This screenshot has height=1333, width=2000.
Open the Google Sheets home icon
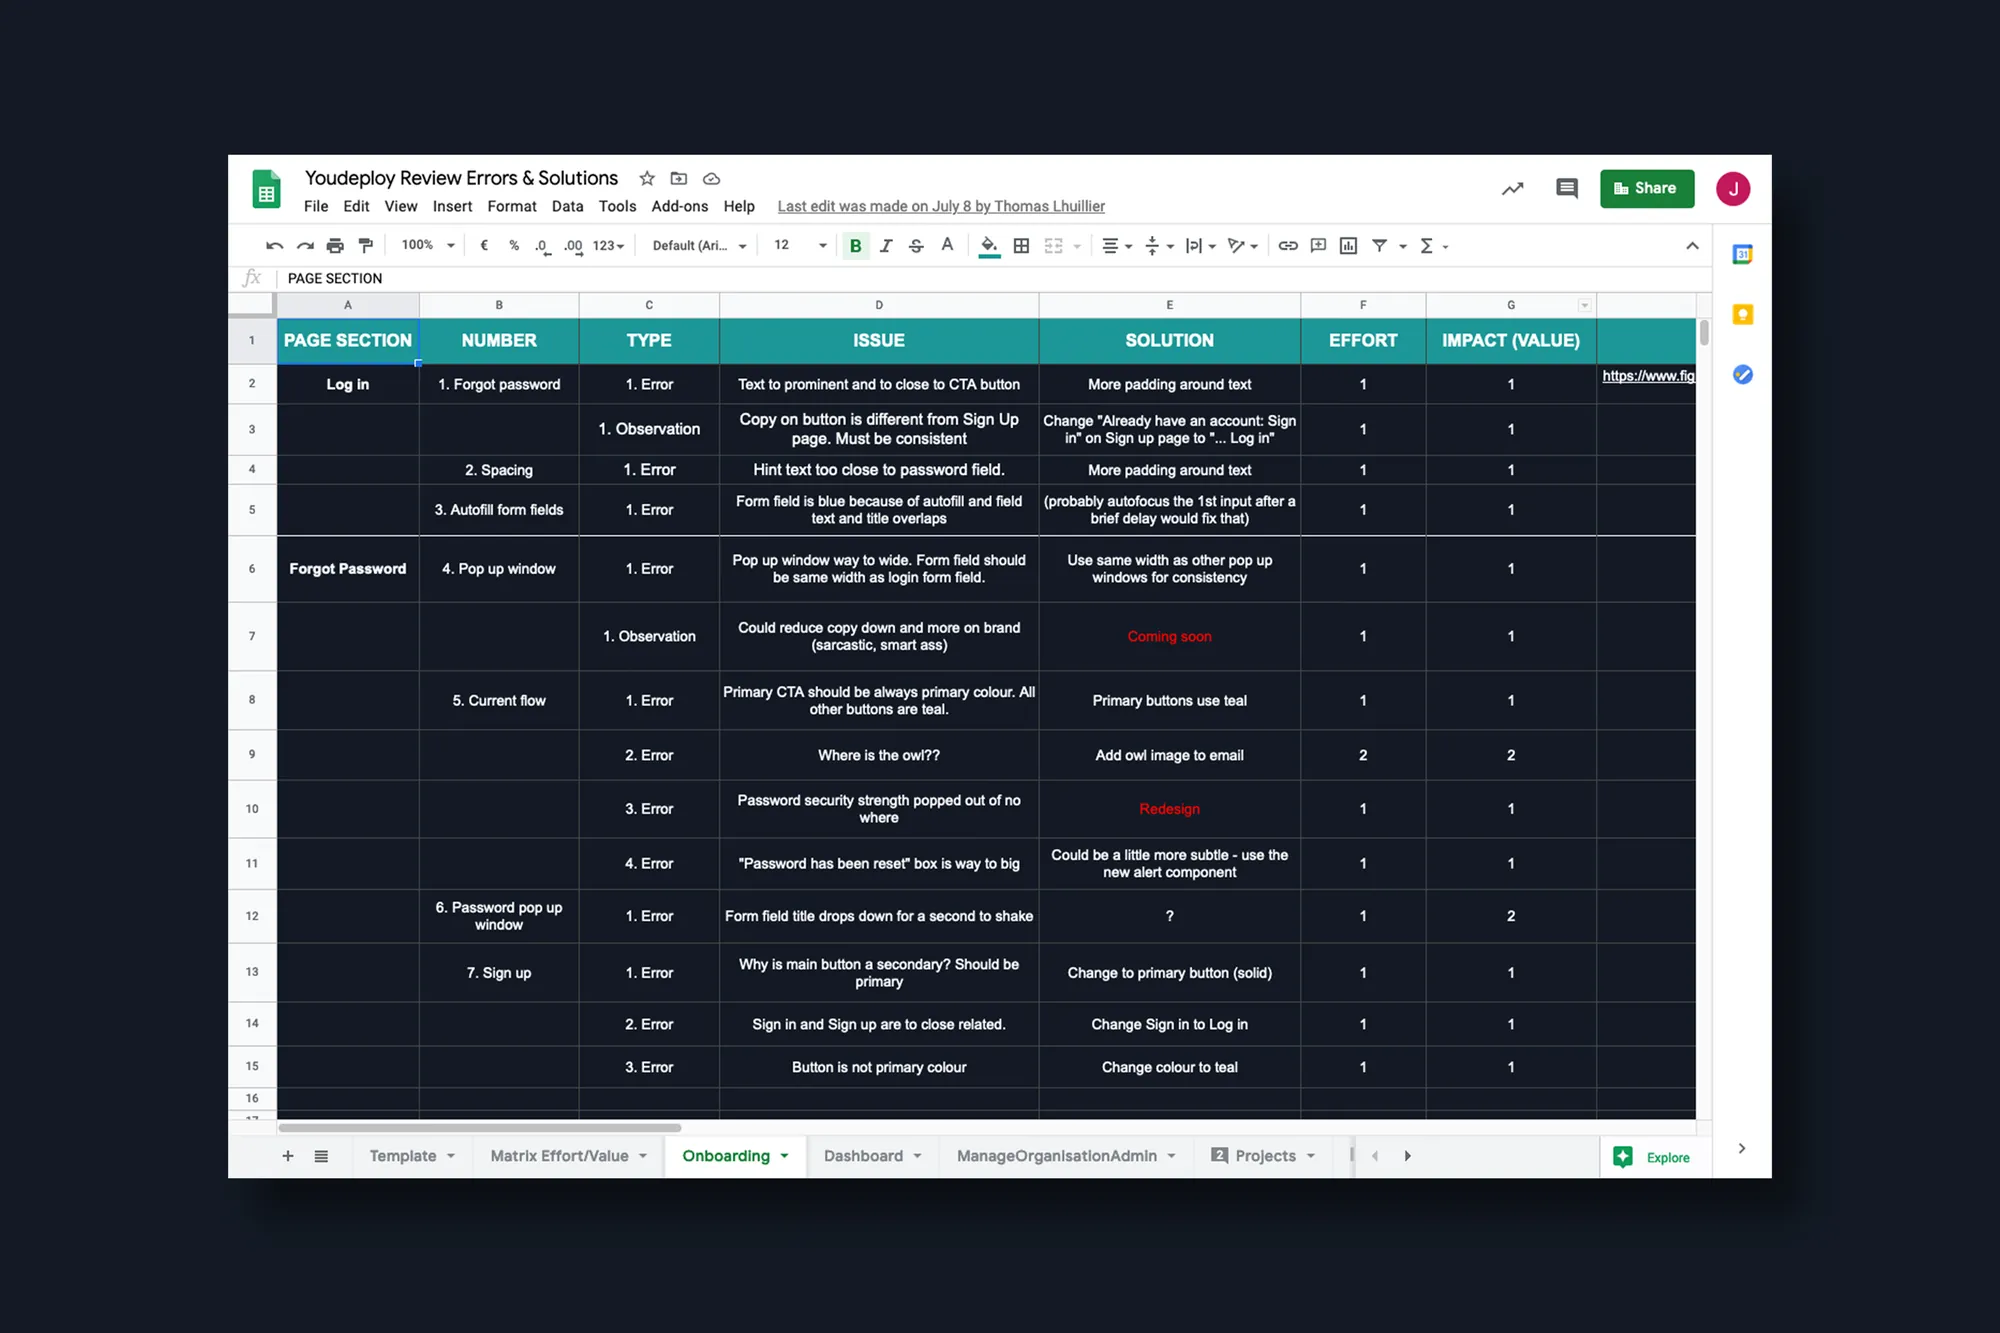tap(266, 189)
